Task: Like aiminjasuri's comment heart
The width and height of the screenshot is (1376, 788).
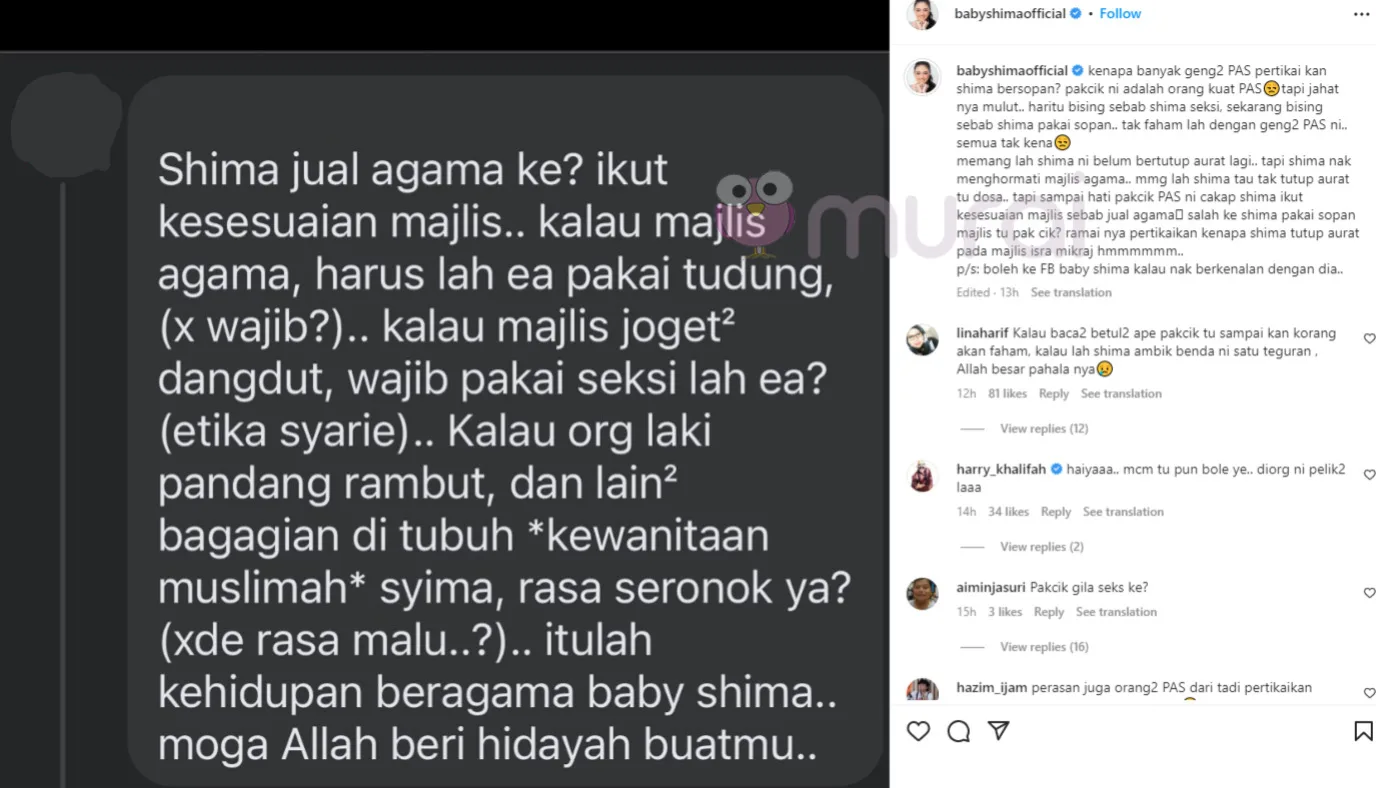Action: click(x=1369, y=593)
